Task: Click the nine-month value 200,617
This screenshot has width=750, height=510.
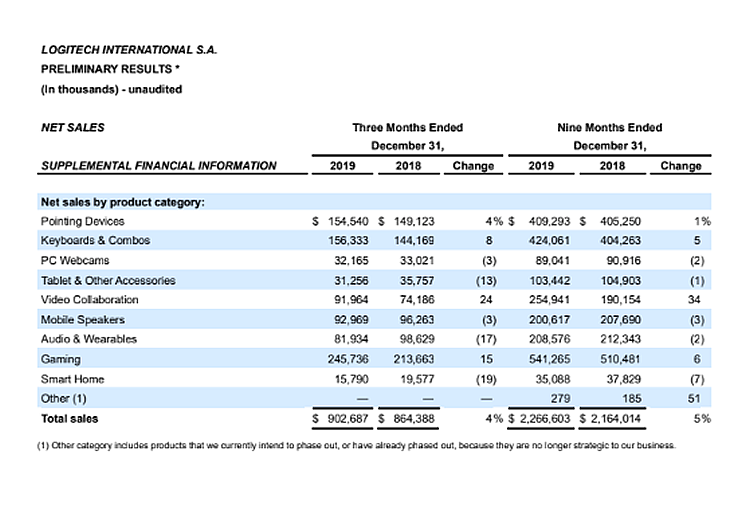Action: (x=550, y=320)
